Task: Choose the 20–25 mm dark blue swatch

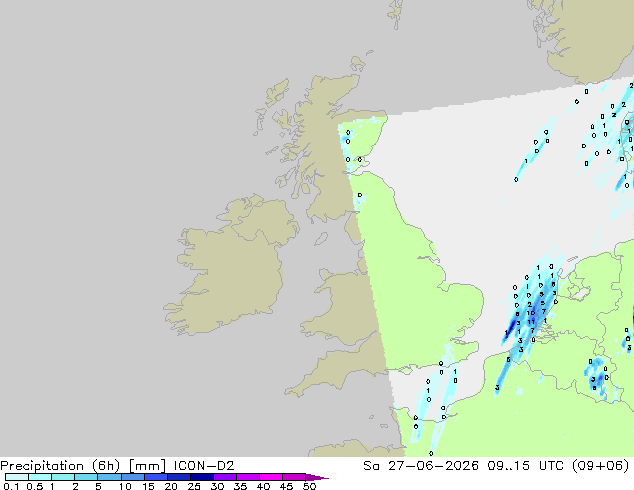Action: coord(178,477)
